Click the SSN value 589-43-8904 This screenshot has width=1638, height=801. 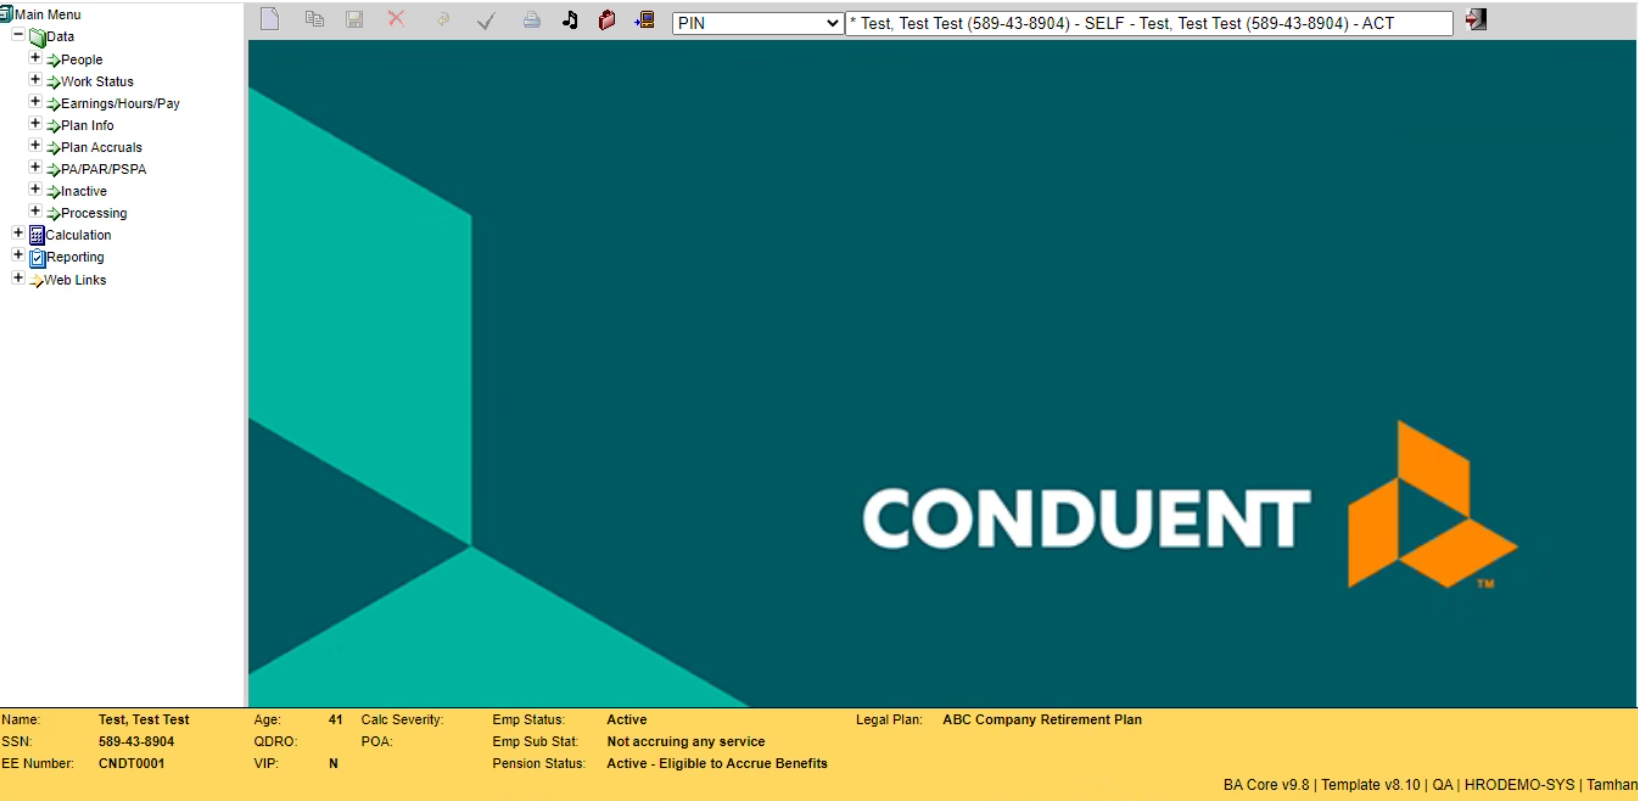coord(136,742)
